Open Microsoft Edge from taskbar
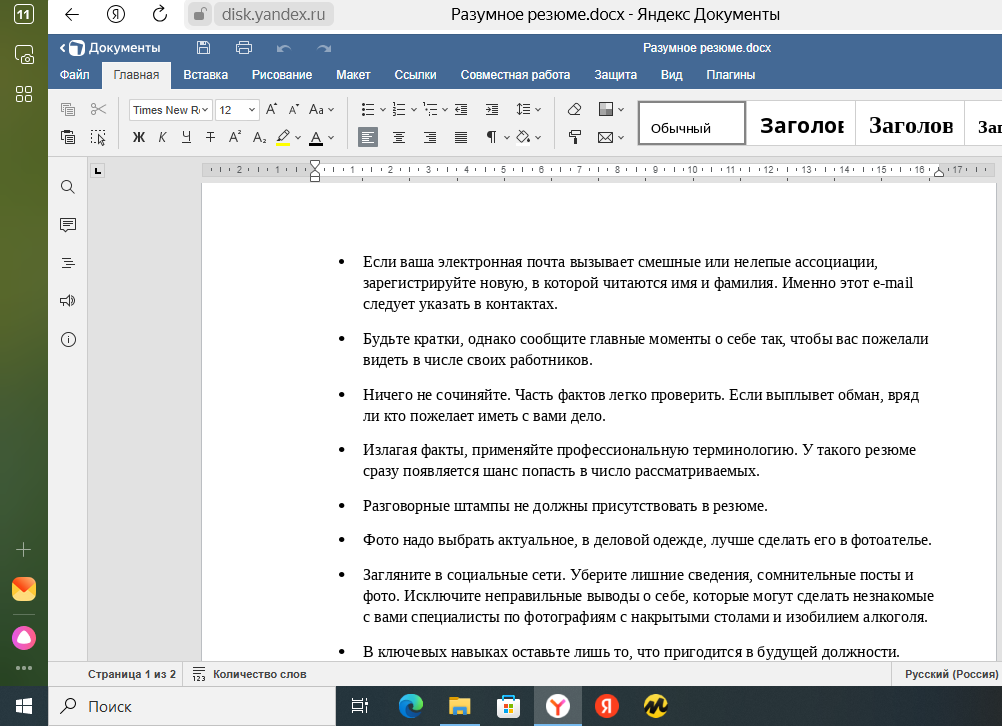1002x726 pixels. pos(410,706)
